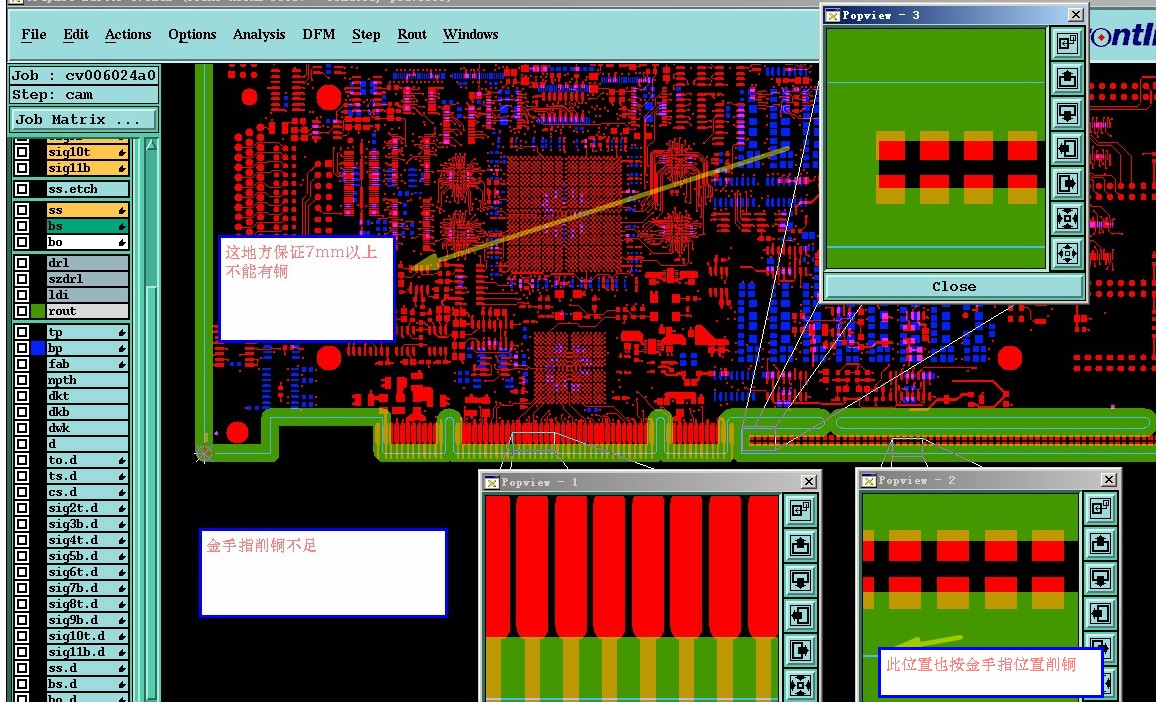Pan down in Popview 1
Screen dimensions: 1156x702
click(801, 580)
